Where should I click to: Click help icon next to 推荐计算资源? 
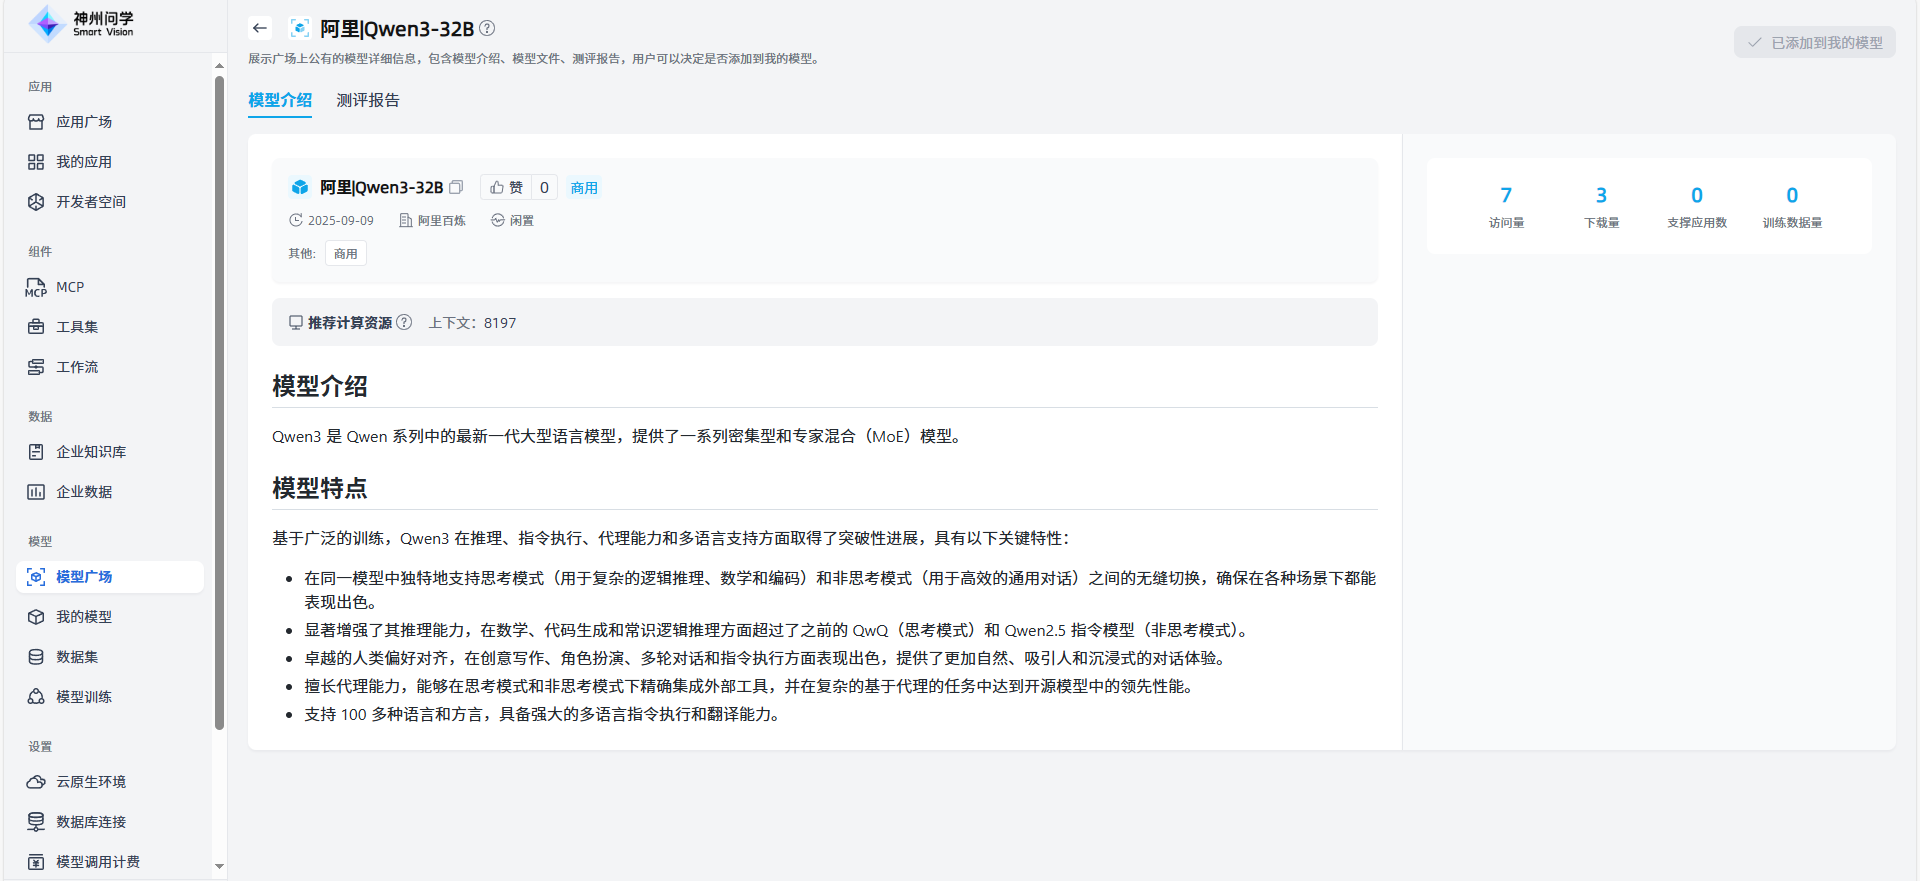tap(404, 322)
